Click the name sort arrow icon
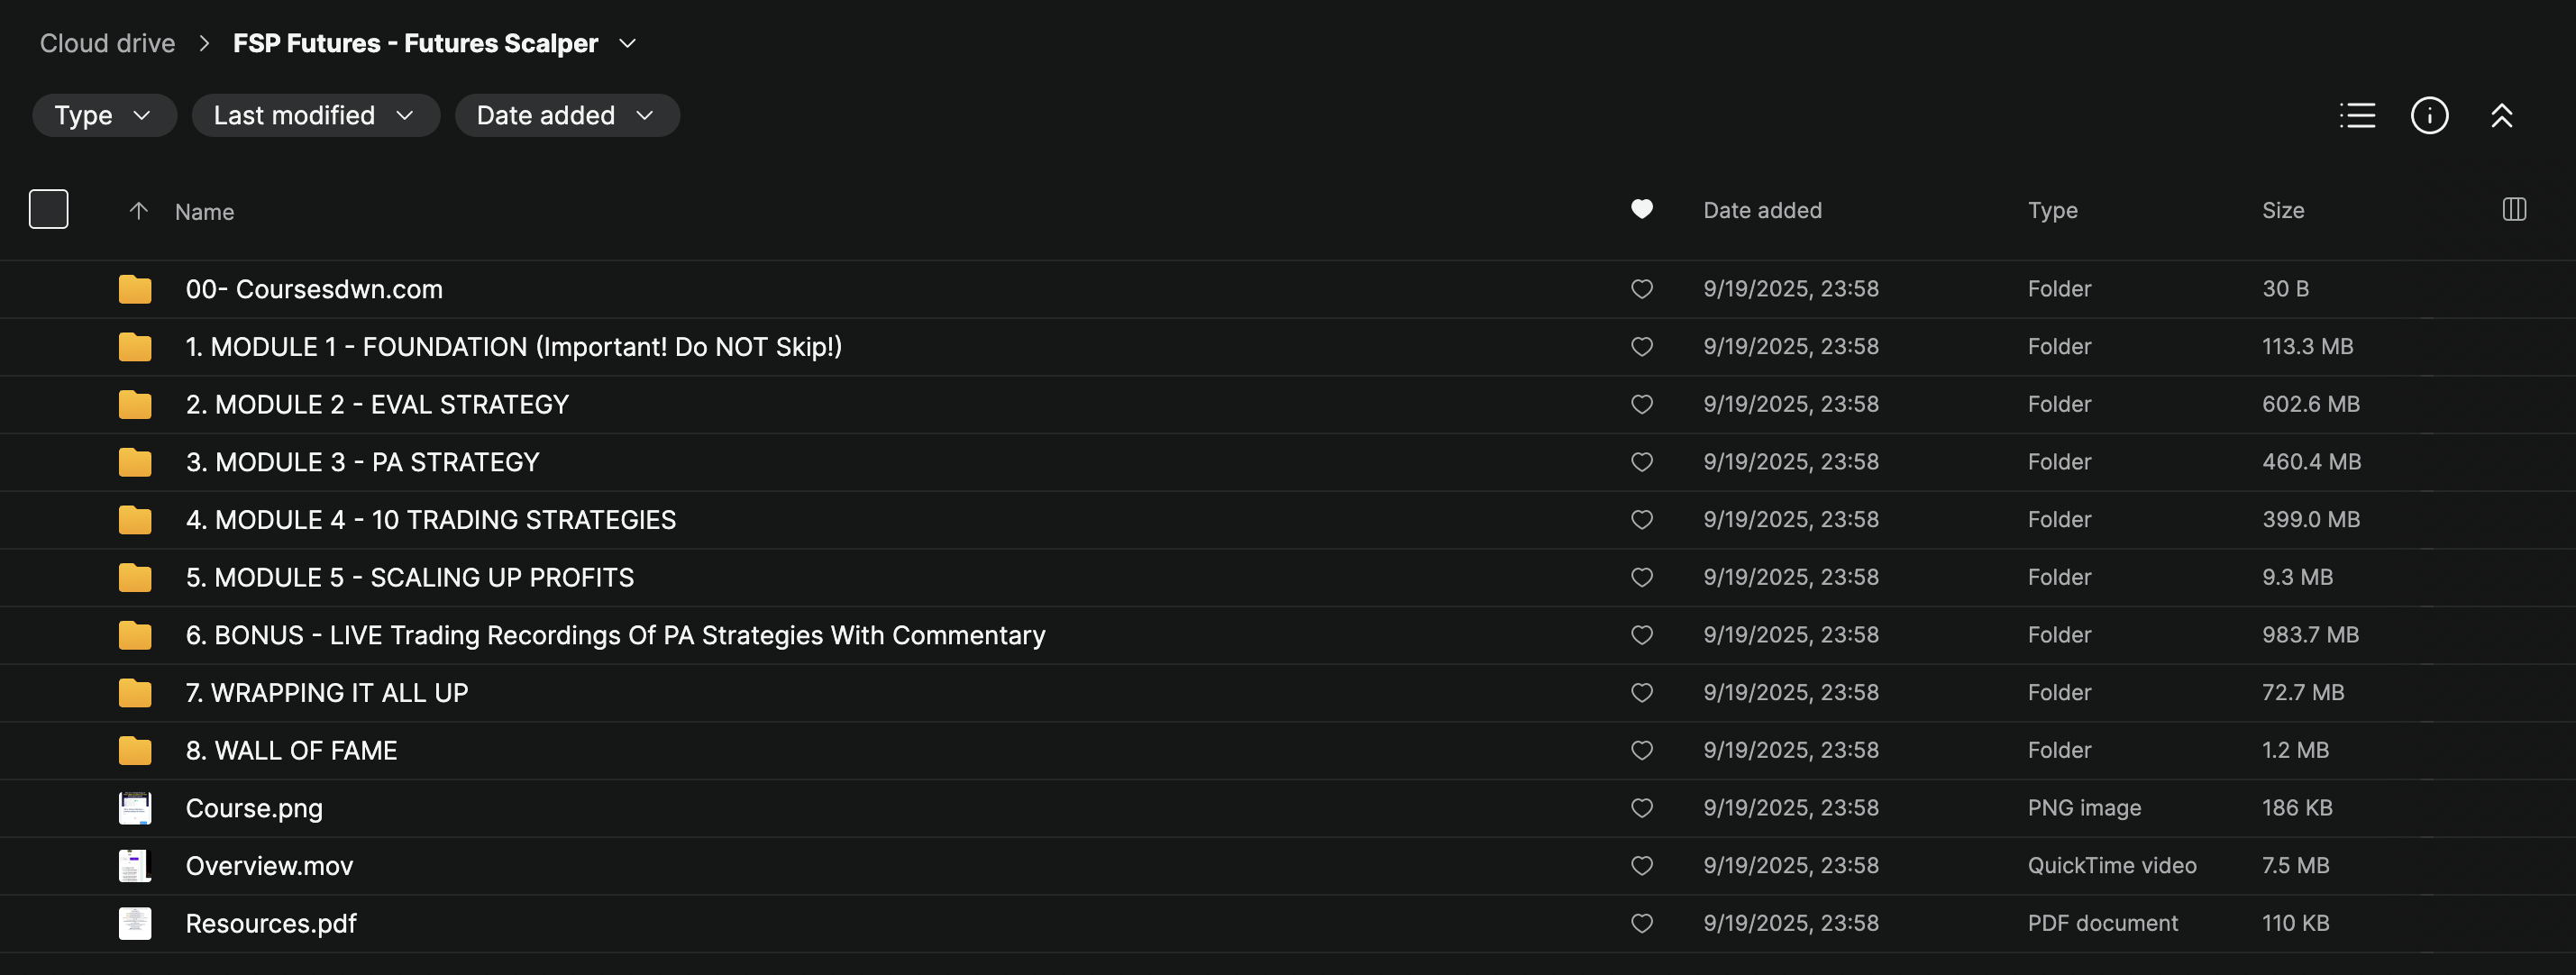Screen dimensions: 2576x975 point(139,211)
